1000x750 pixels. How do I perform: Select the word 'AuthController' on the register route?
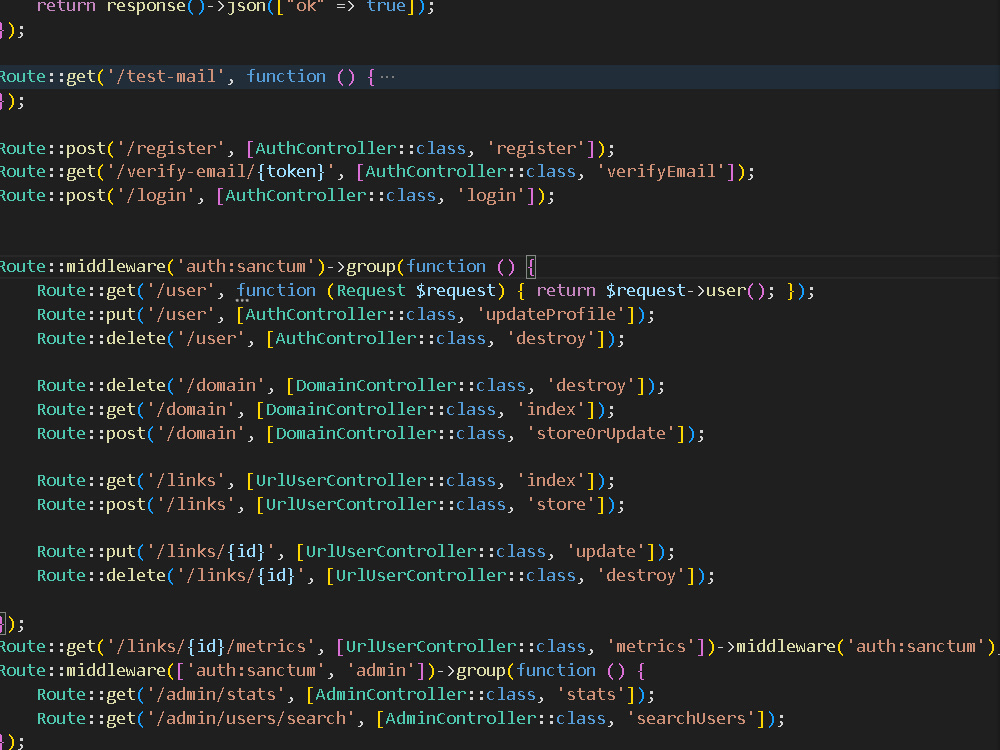click(x=322, y=147)
